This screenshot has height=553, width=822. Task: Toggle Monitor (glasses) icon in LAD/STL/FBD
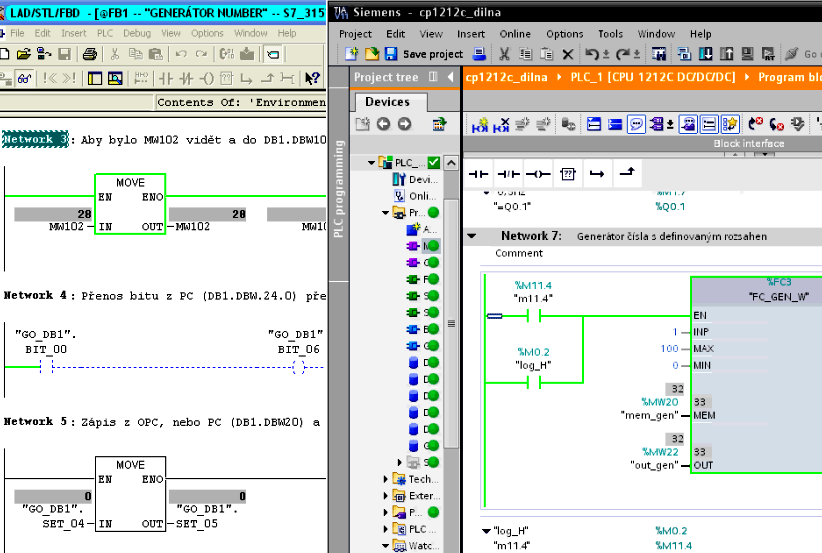point(25,79)
